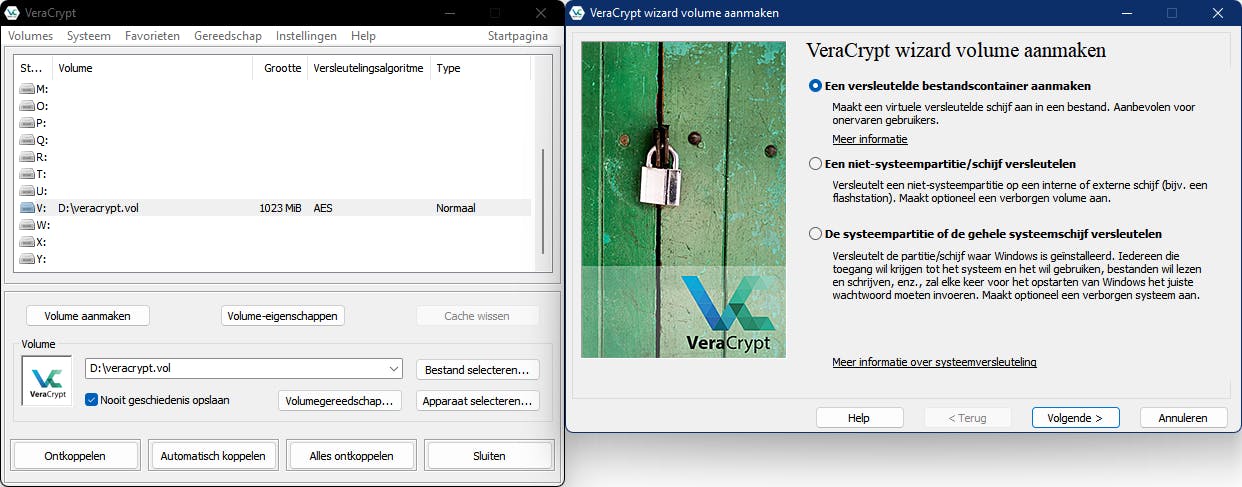Open the Startpagina link in menu bar
This screenshot has width=1242, height=487.
[517, 36]
